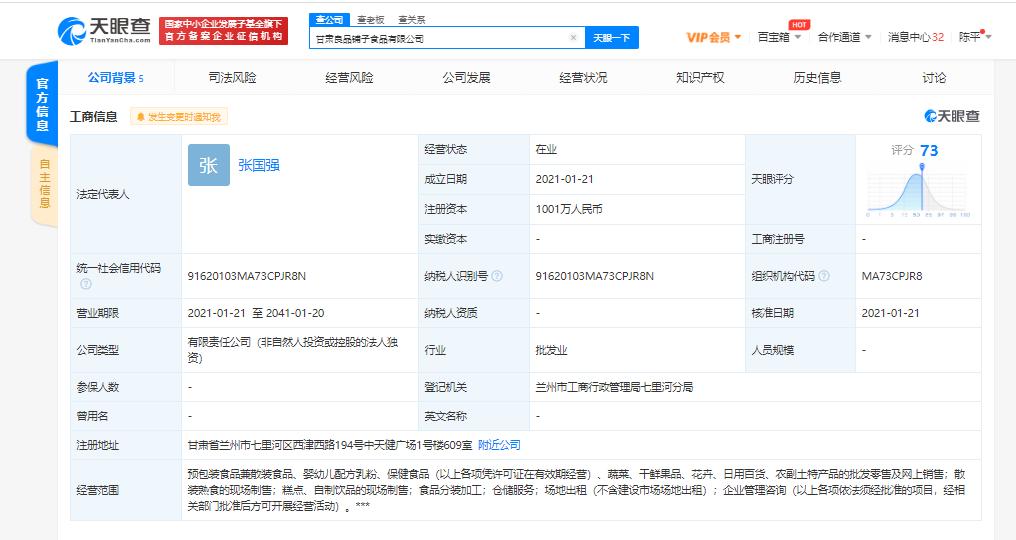This screenshot has width=1016, height=540.
Task: Select the 查老板 search tab
Action: pos(371,20)
